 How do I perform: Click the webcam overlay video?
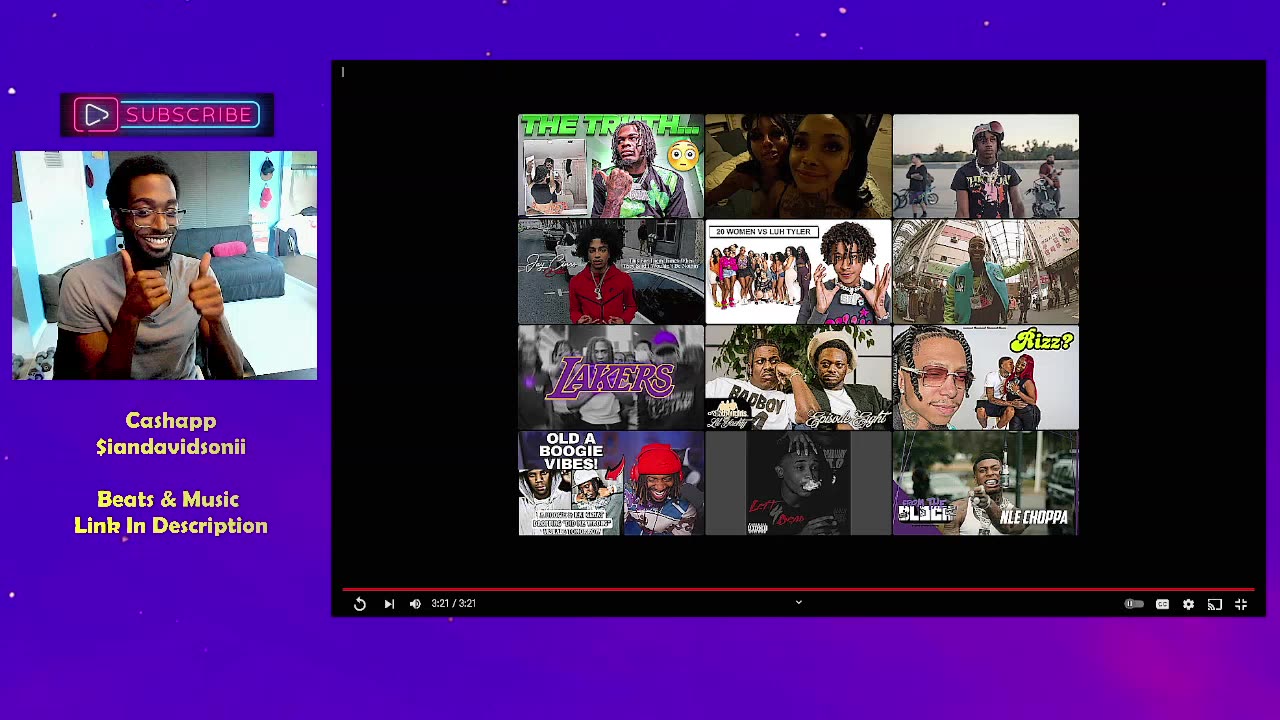pyautogui.click(x=165, y=266)
